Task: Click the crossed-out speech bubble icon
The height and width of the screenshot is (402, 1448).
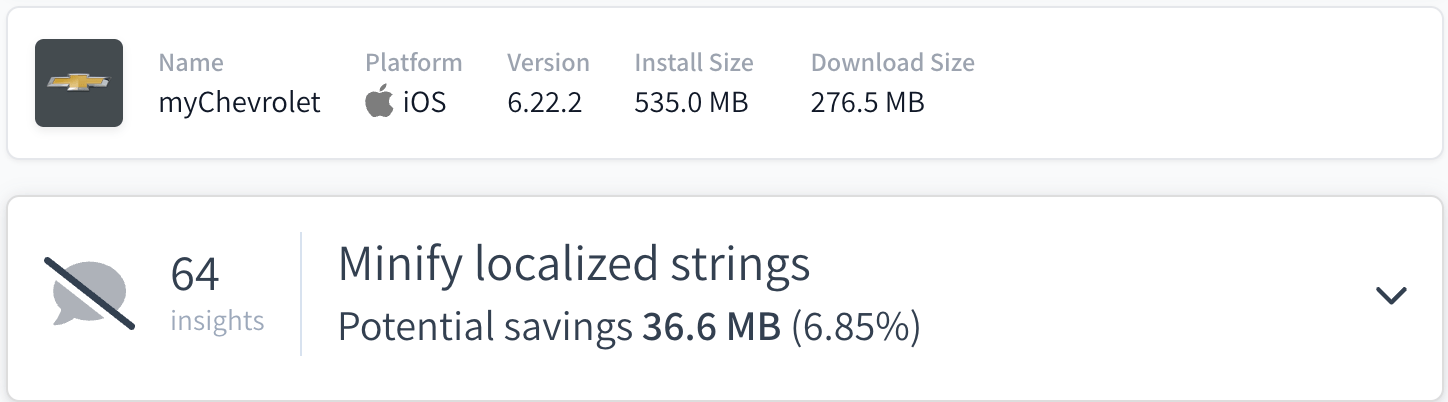Action: (89, 293)
